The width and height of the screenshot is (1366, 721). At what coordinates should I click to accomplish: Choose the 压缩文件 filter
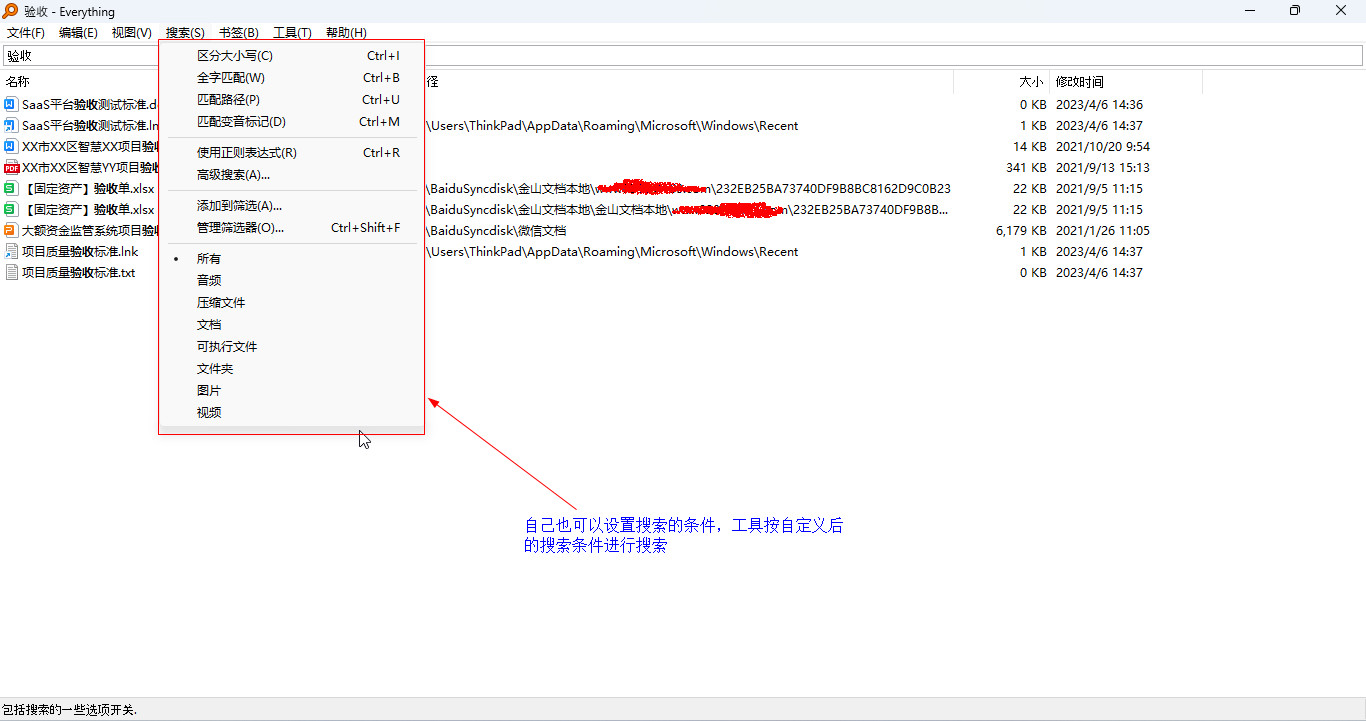291,303
